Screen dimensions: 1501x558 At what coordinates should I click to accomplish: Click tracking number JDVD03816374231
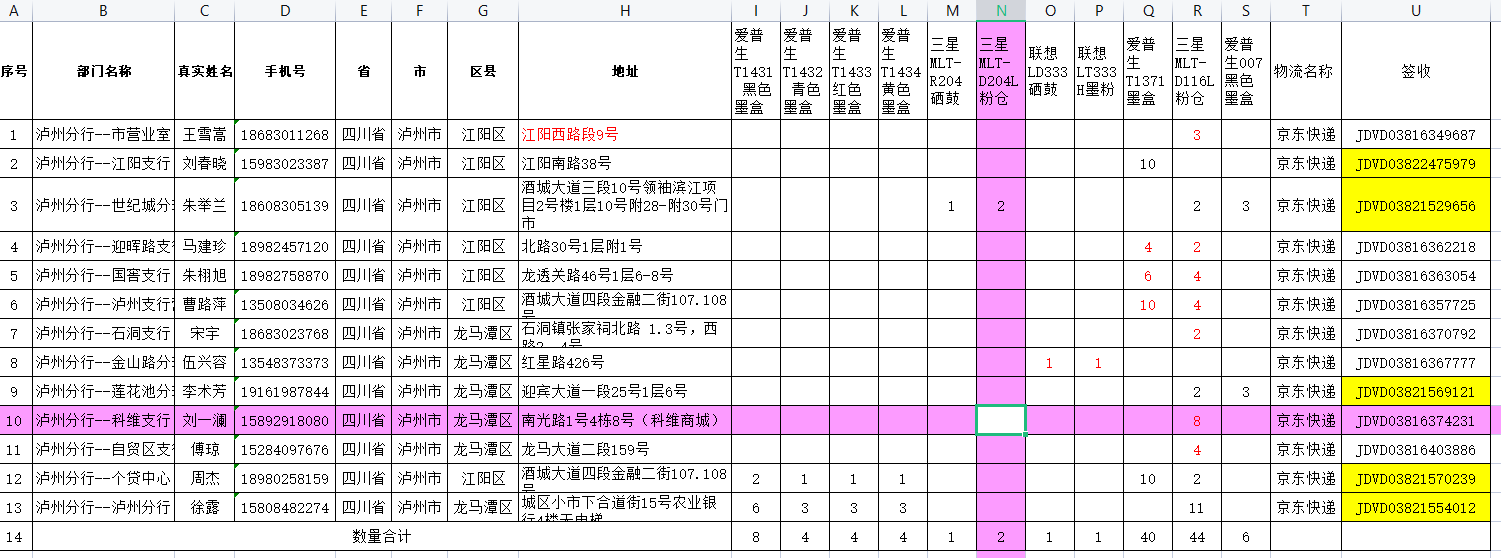1416,420
